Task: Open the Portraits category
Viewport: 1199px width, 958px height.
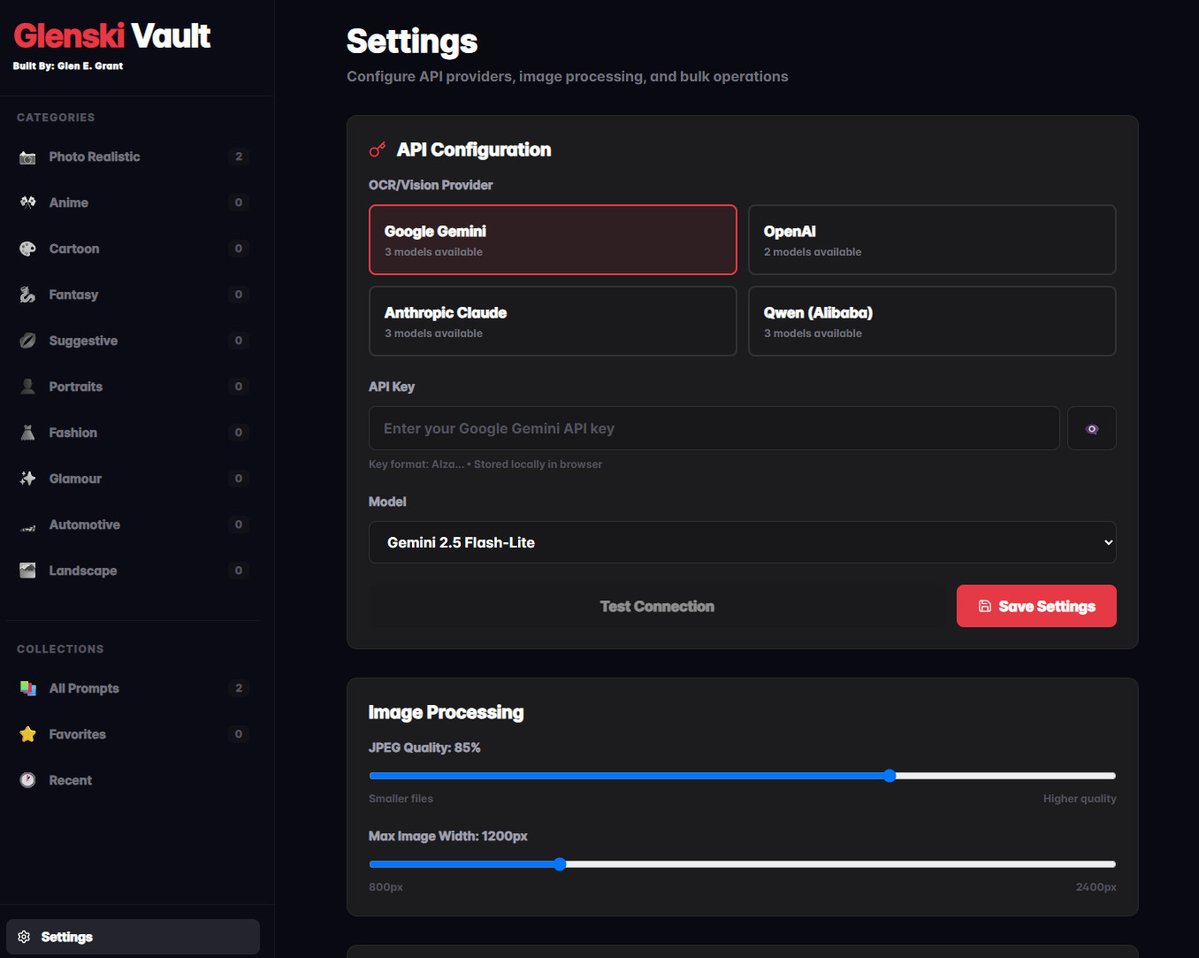Action: (x=133, y=386)
